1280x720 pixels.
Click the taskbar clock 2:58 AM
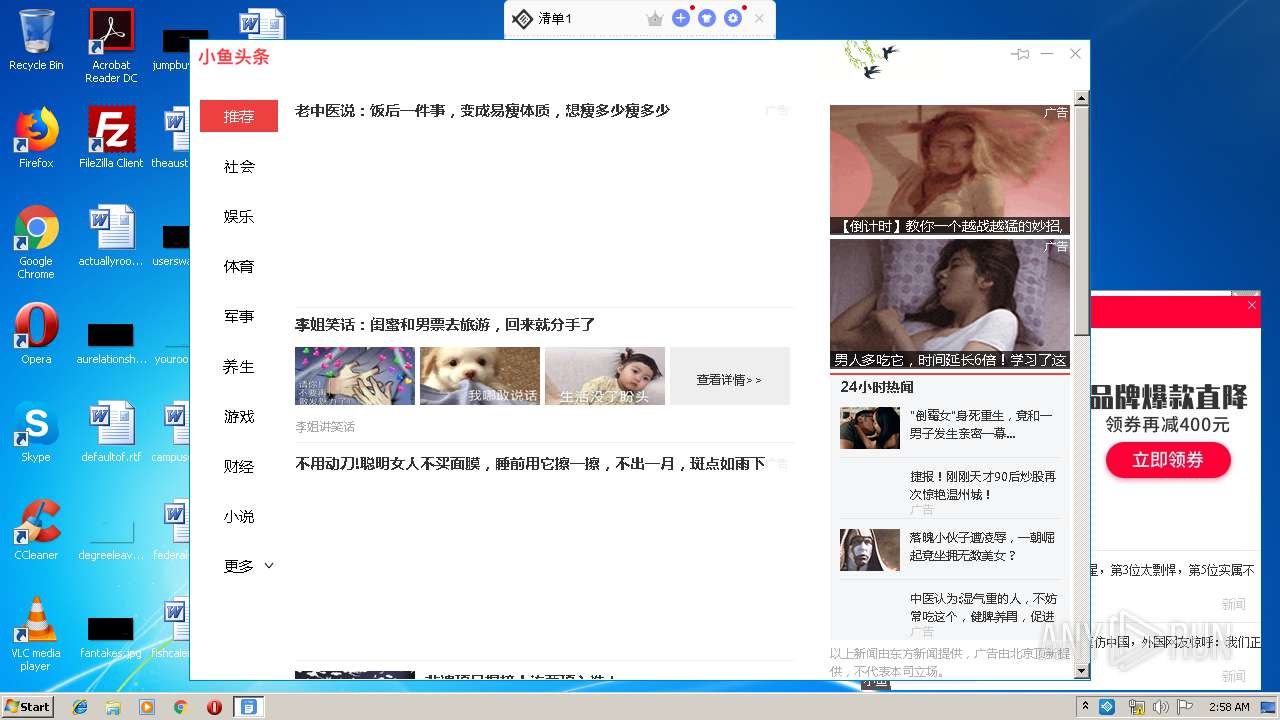pyautogui.click(x=1229, y=707)
